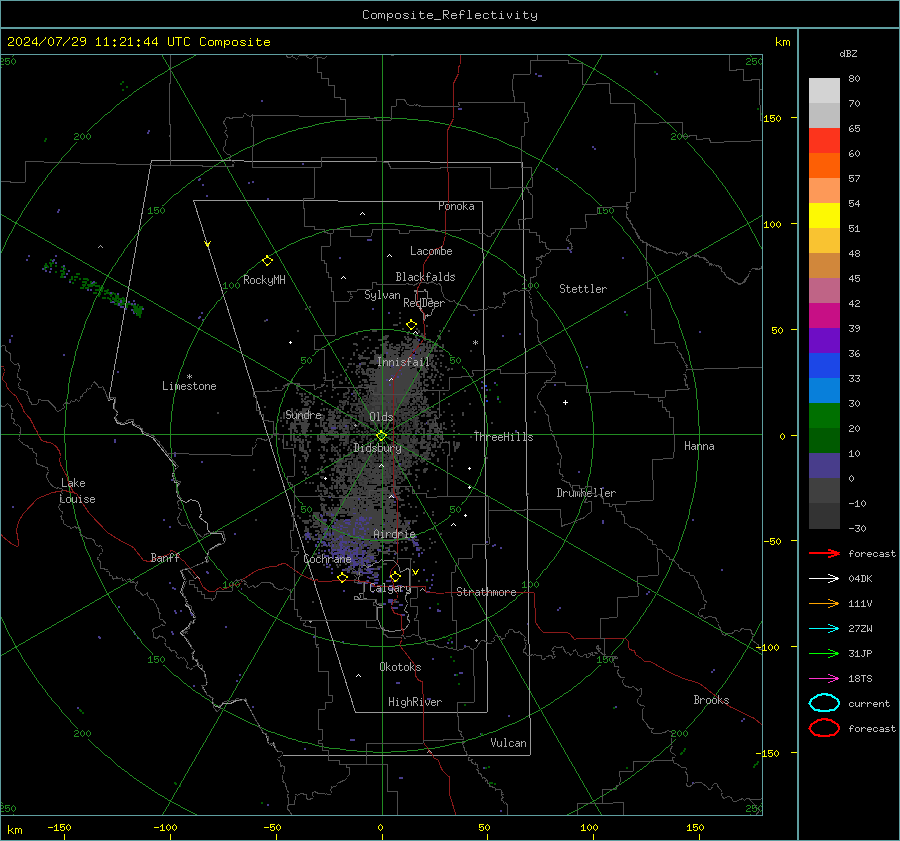
Task: Click the asterisk marker above Limestone
Action: coord(189,377)
